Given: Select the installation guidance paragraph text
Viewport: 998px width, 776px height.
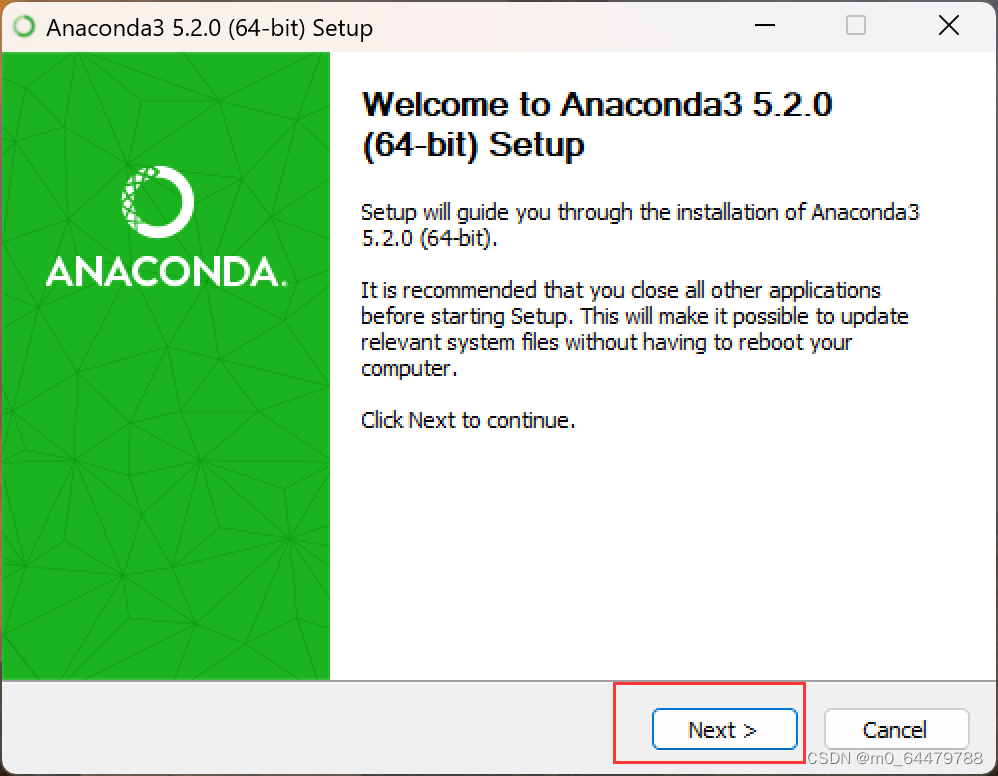Looking at the screenshot, I should click(x=640, y=225).
